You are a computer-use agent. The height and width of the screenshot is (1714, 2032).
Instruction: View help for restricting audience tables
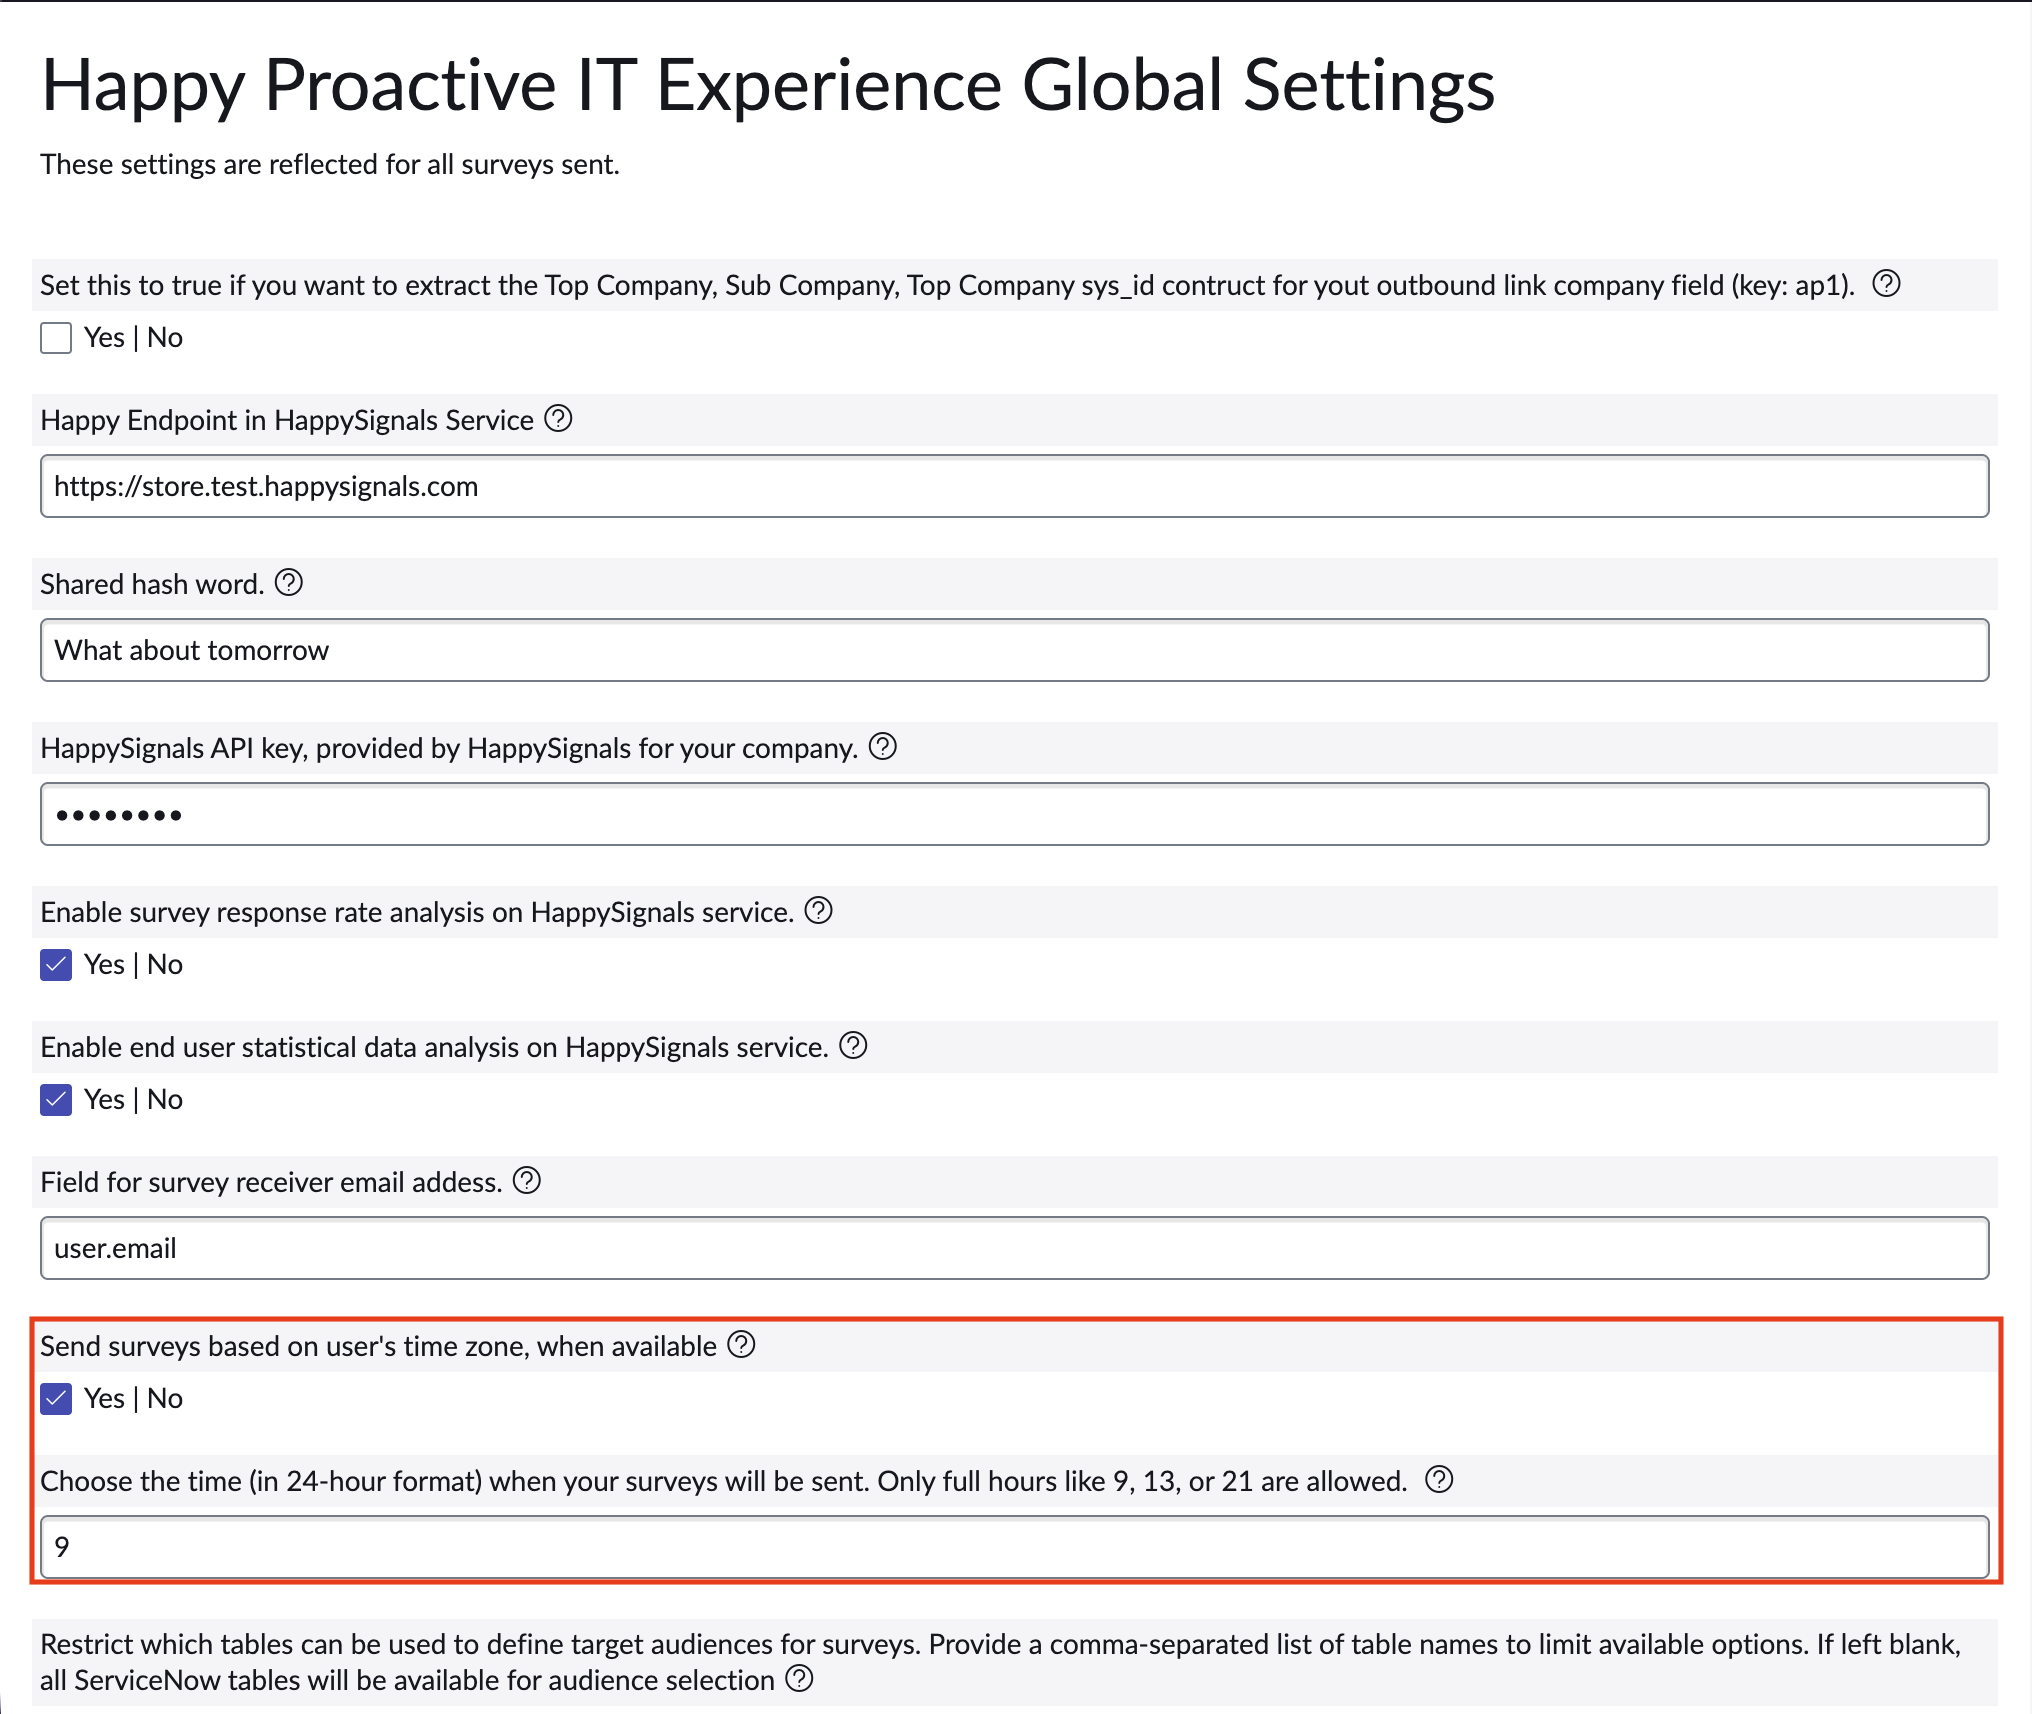pos(799,1679)
